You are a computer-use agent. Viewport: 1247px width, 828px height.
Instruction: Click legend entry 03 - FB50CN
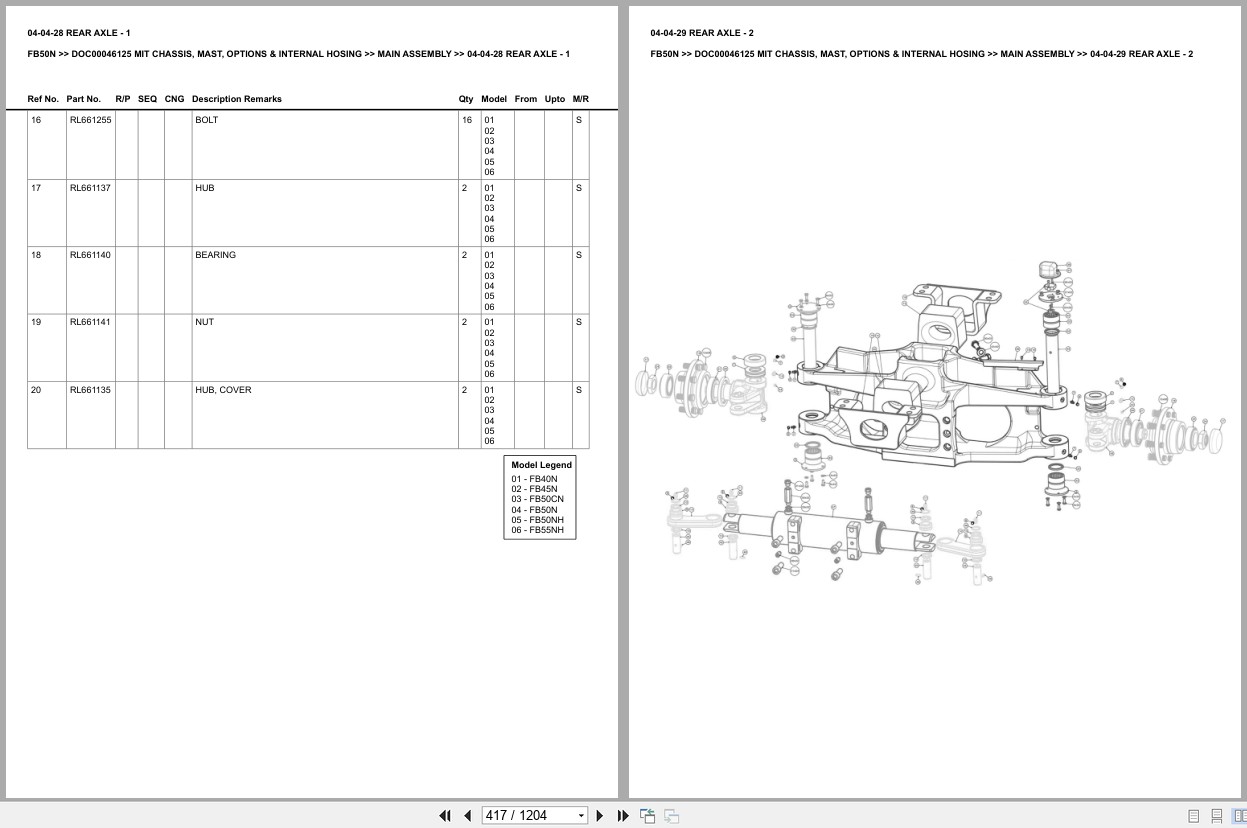coord(538,499)
